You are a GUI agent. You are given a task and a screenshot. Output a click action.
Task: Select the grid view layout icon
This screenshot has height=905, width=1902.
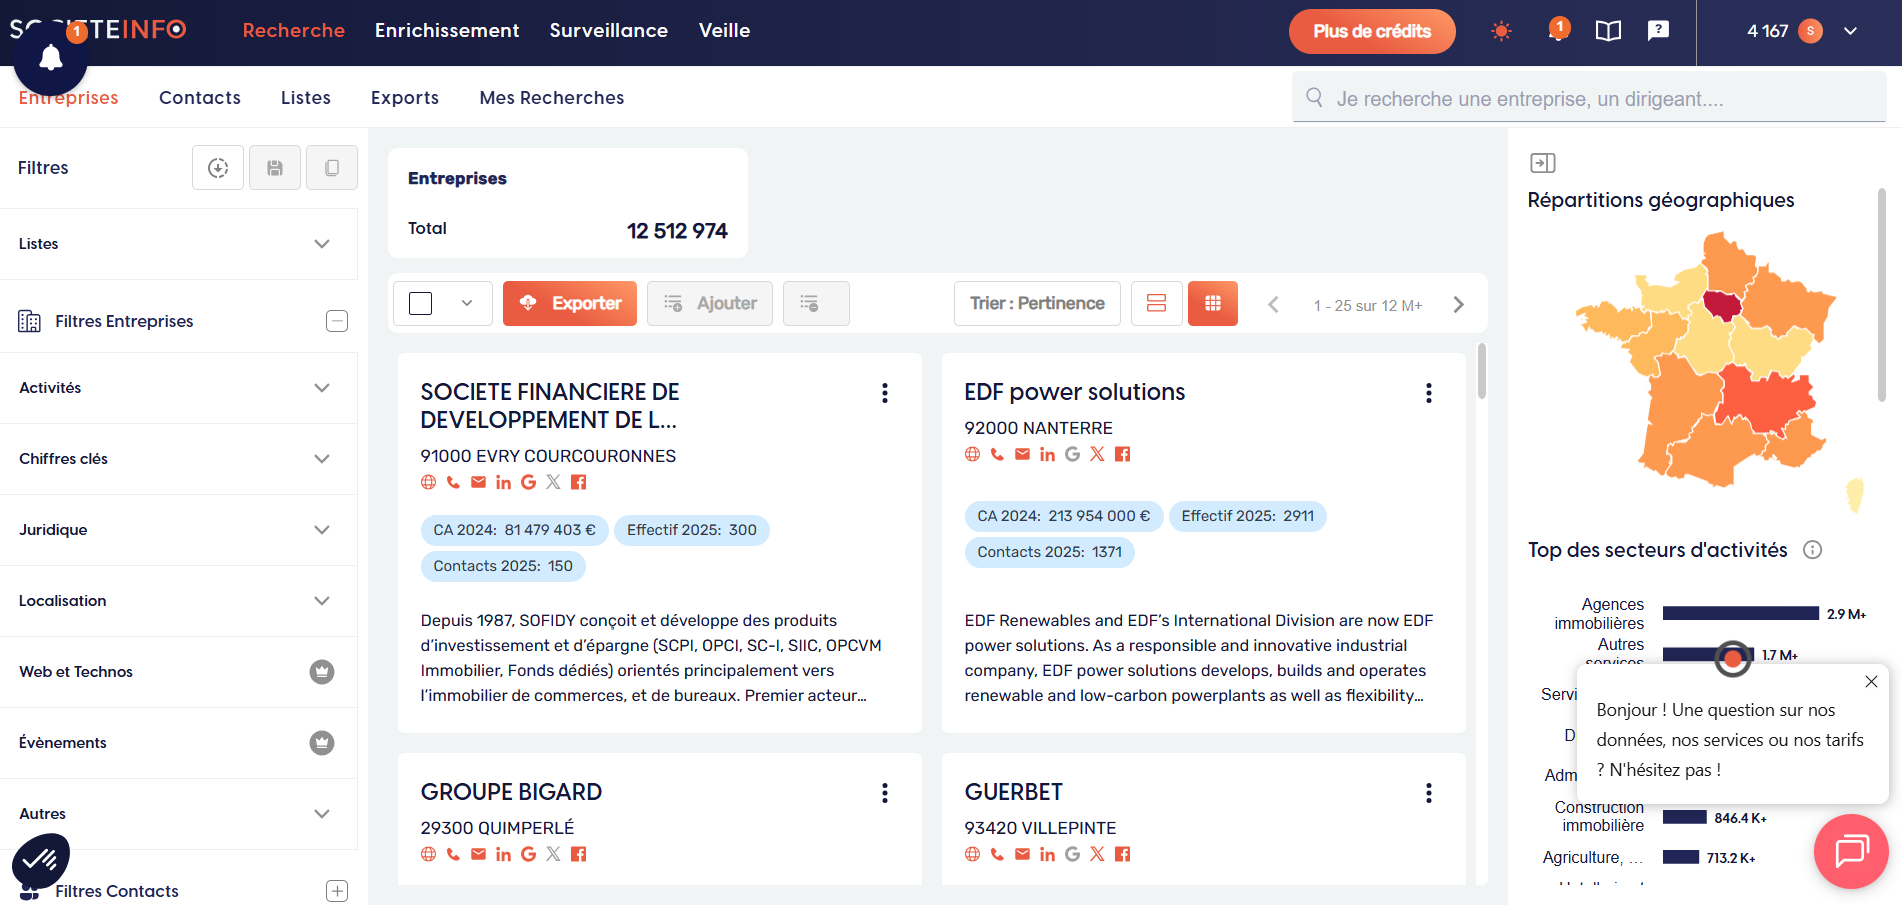coord(1212,303)
